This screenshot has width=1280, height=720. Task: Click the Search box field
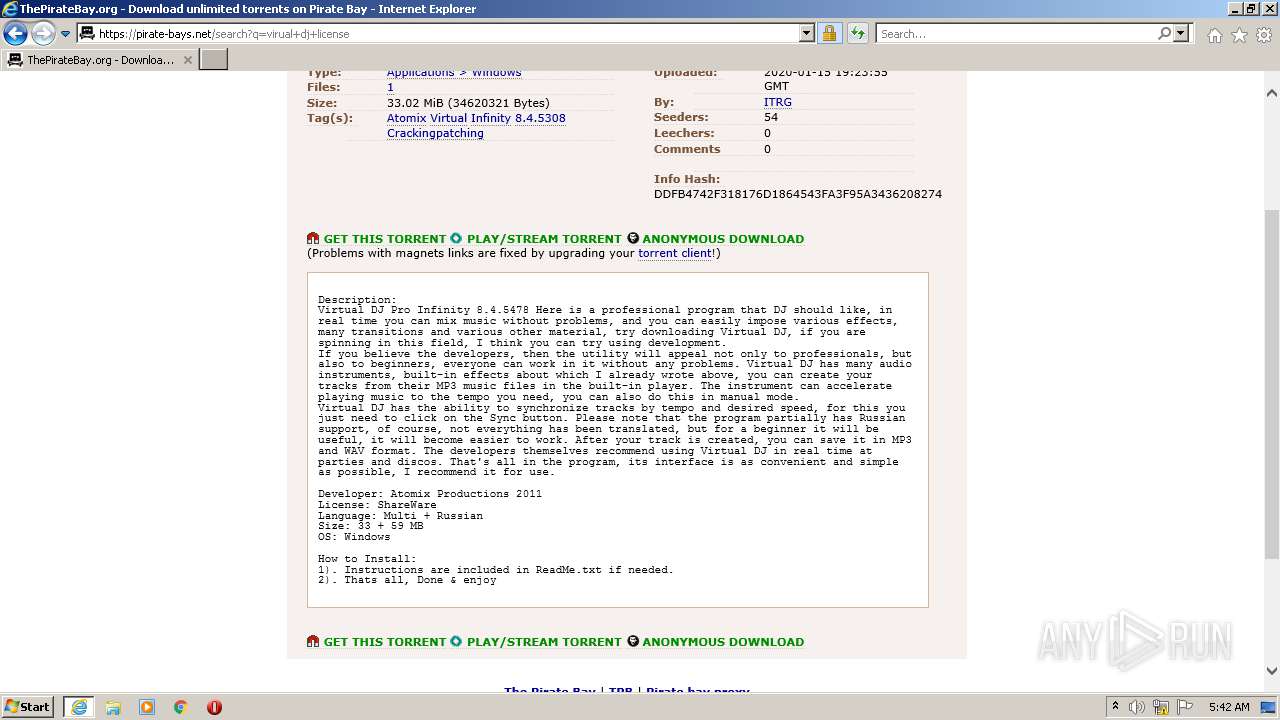point(1016,34)
